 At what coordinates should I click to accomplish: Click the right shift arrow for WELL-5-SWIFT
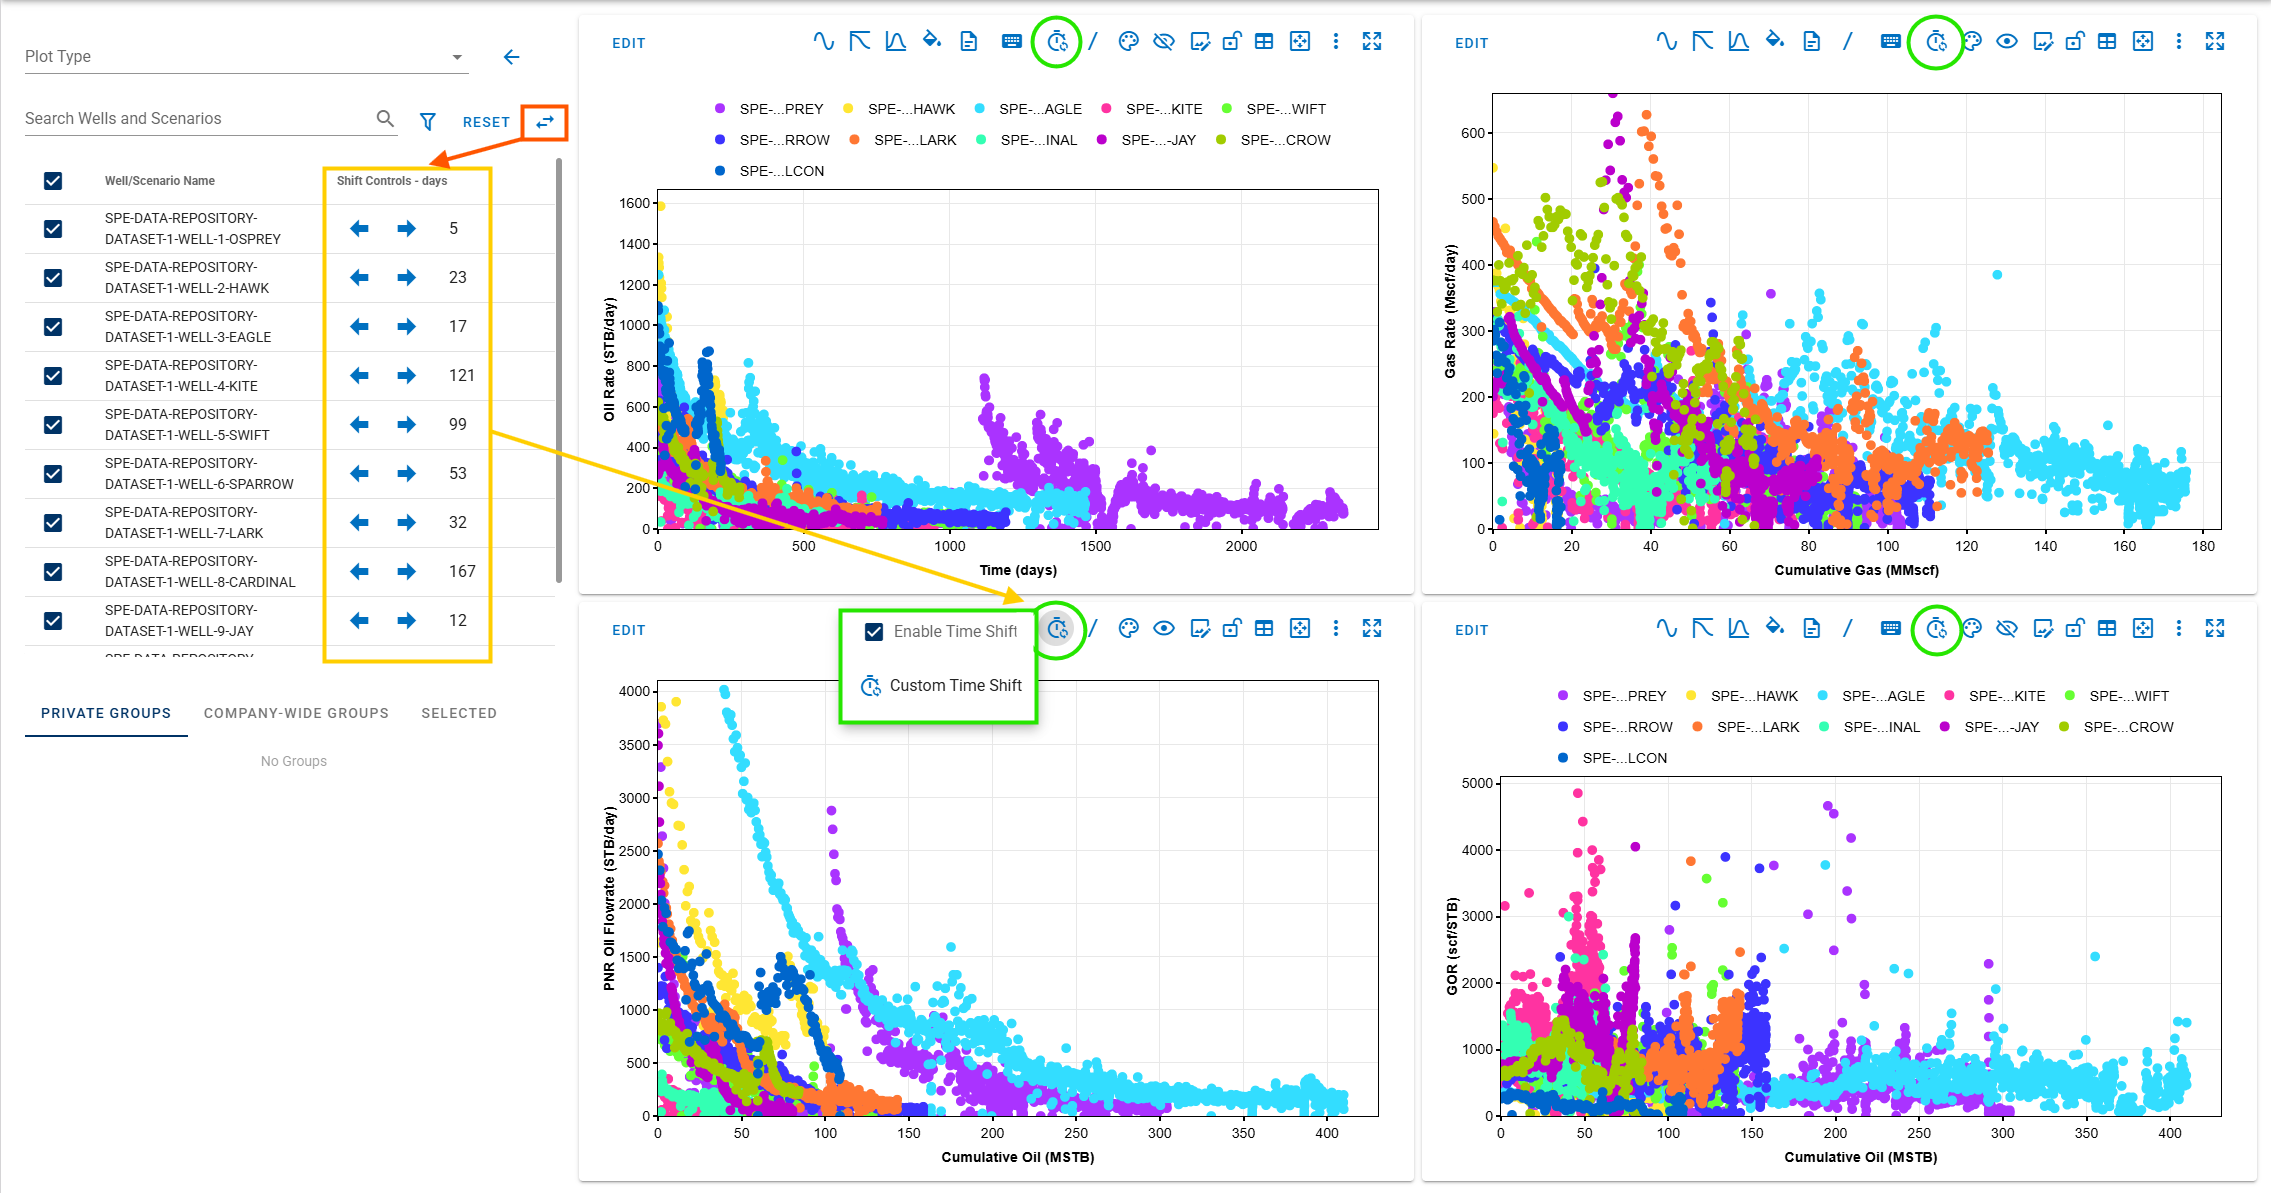(x=406, y=425)
